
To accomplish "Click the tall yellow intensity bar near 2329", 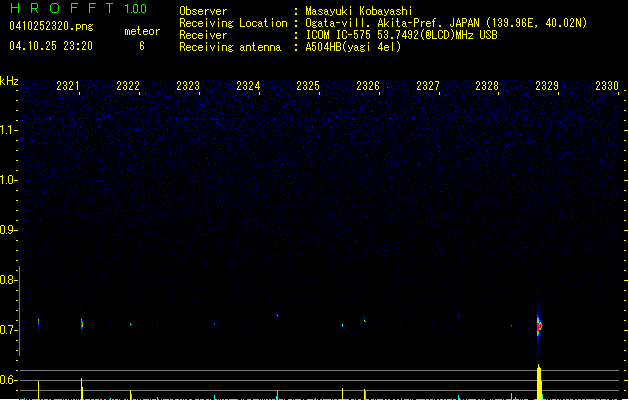I will tap(539, 382).
